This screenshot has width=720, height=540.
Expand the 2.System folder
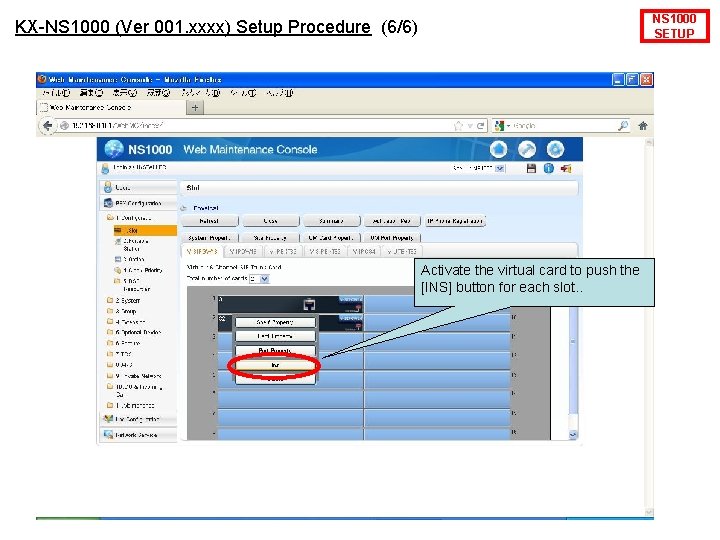coord(124,300)
